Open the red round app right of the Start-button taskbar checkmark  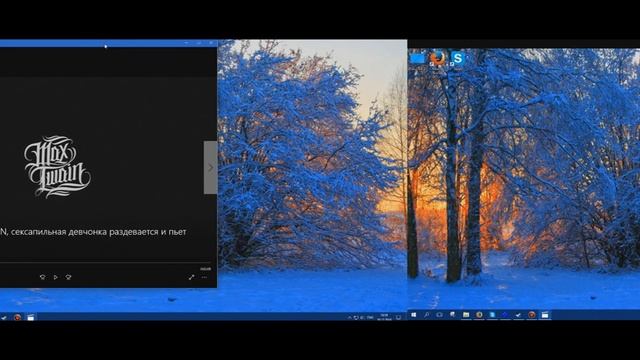pos(531,315)
